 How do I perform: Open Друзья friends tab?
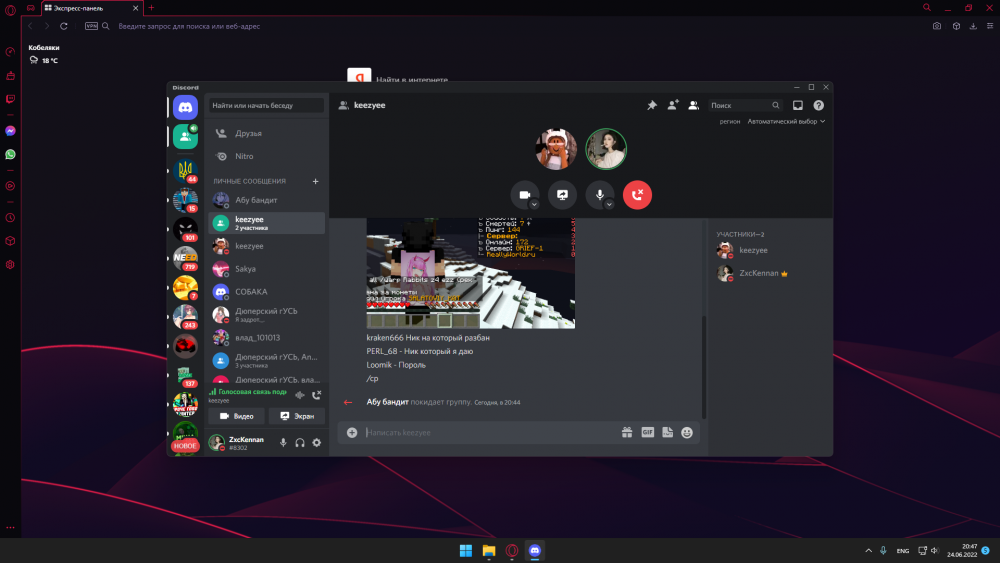(x=266, y=133)
